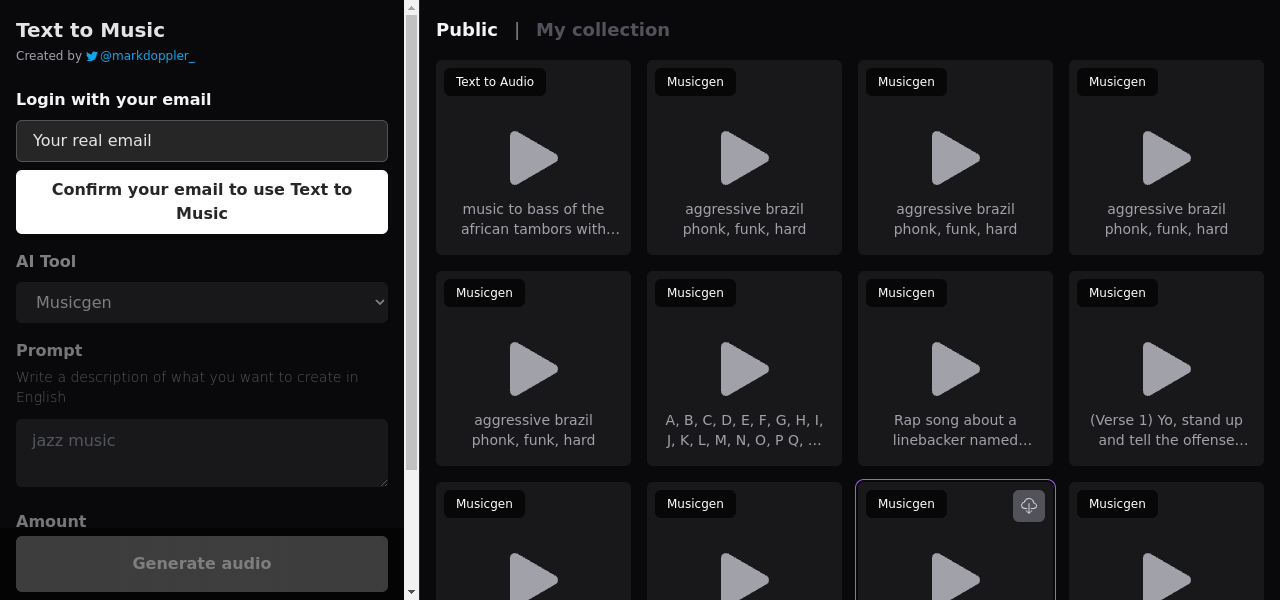Play the first-row last-column aggressive brazil phonk track

pos(1166,158)
